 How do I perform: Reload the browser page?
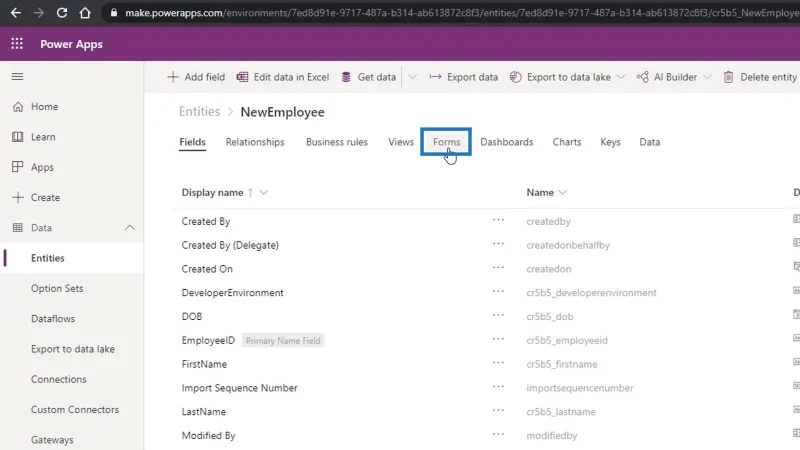click(x=62, y=13)
